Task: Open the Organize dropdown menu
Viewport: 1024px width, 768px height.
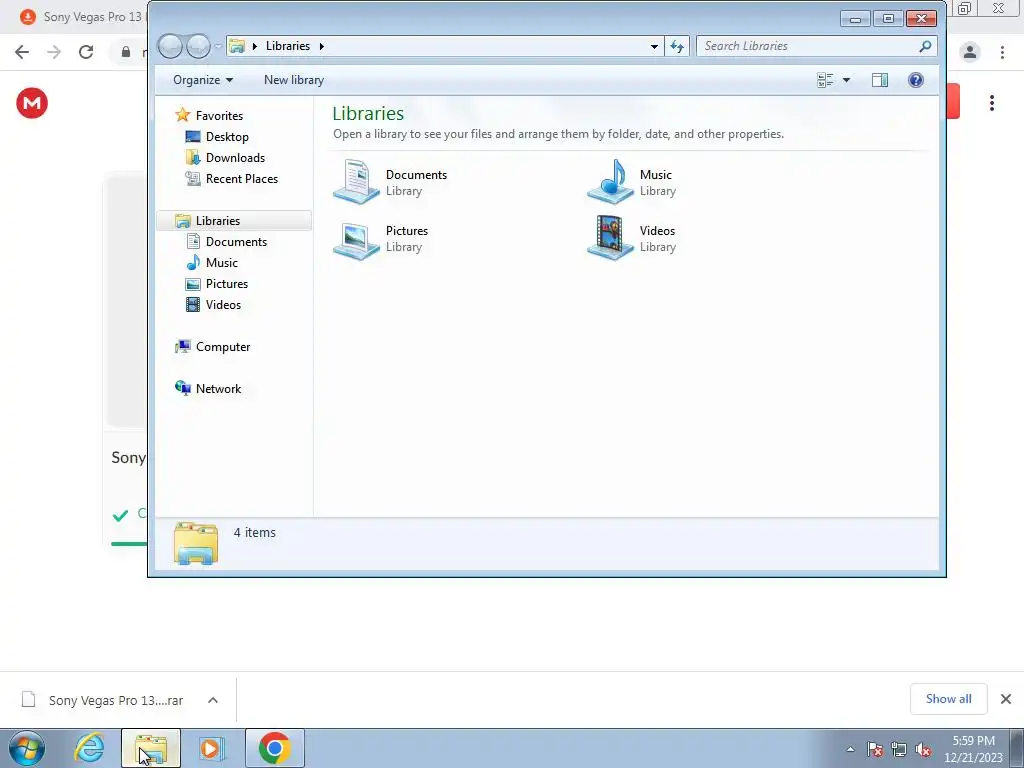Action: 202,80
